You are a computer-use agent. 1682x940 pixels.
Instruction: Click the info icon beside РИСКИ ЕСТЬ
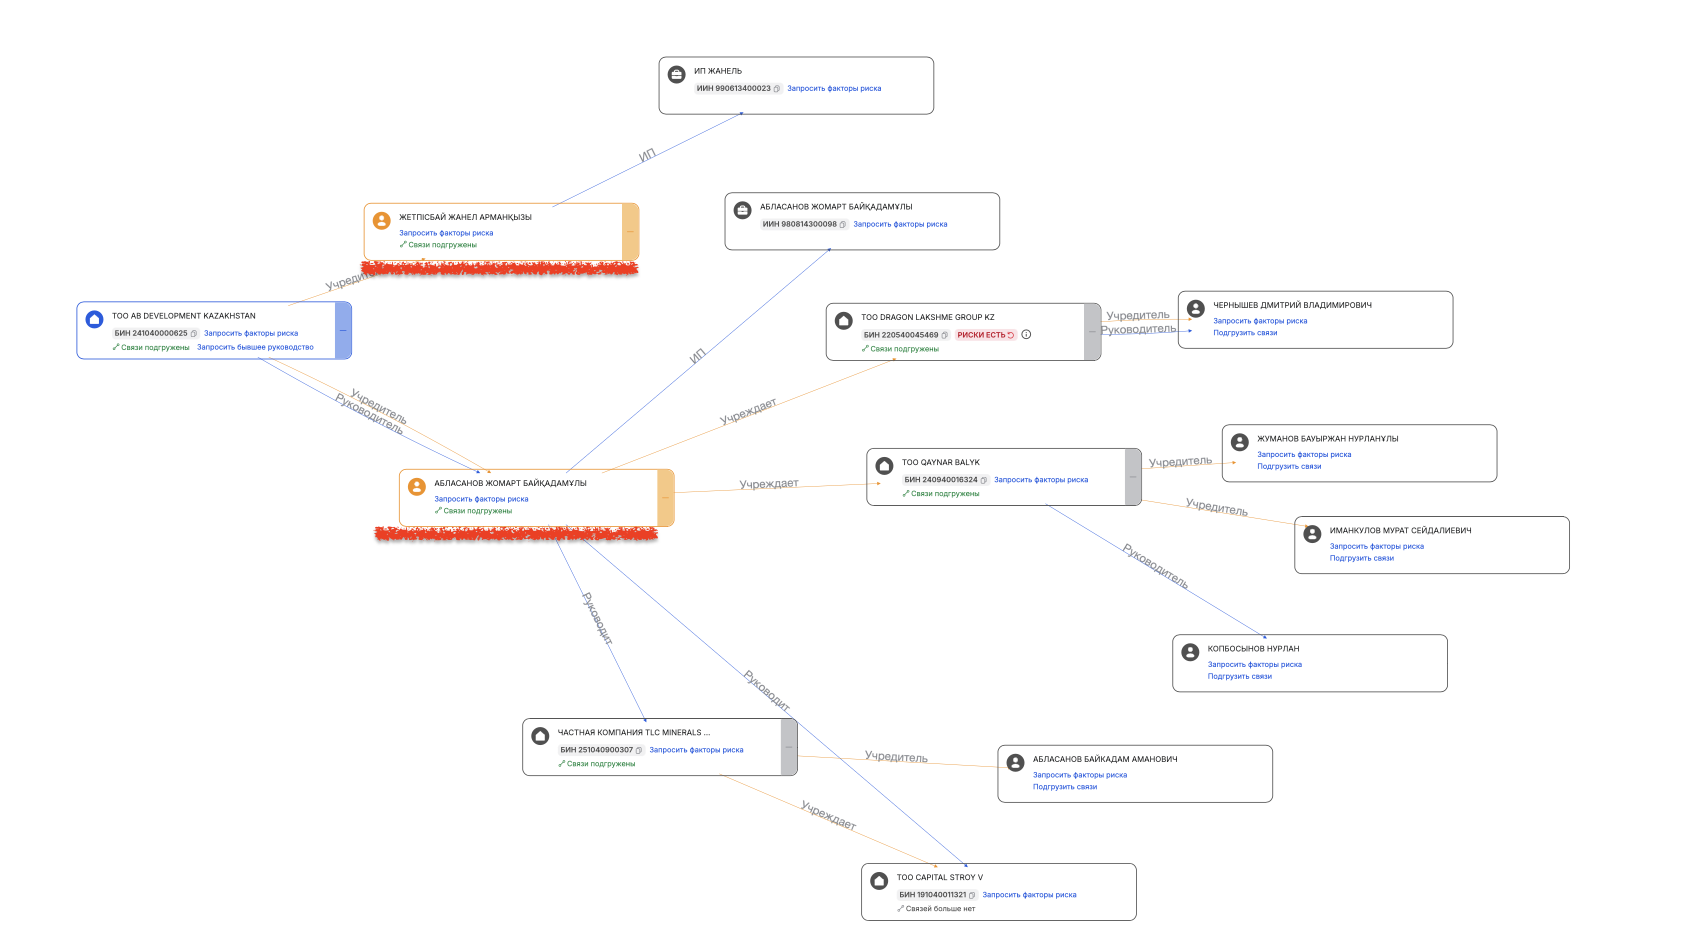(1026, 335)
